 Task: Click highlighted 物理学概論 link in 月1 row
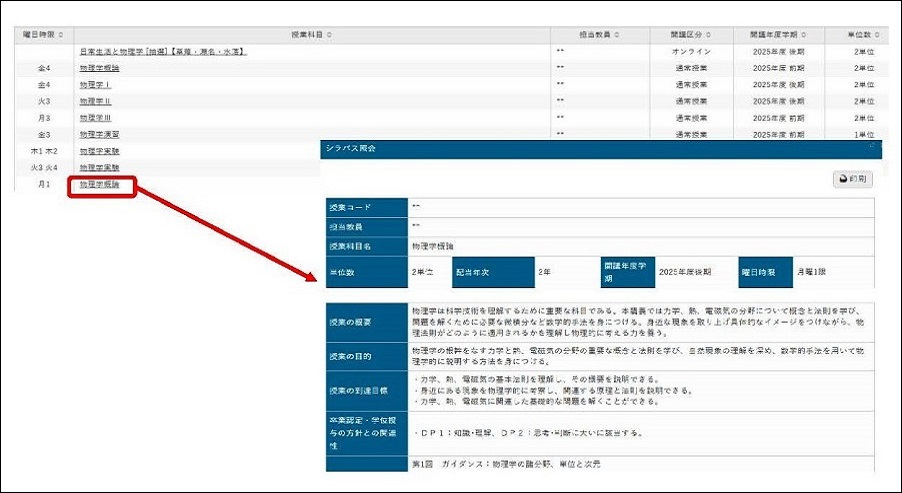(99, 185)
